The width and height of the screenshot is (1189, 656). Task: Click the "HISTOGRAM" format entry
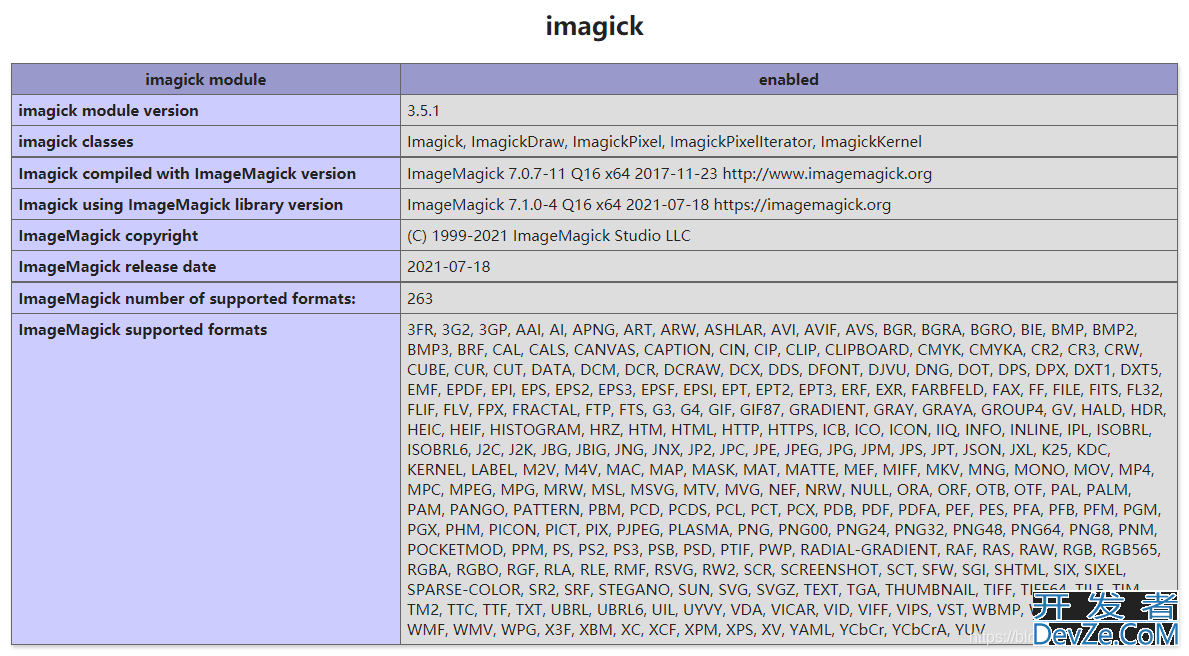tap(535, 430)
